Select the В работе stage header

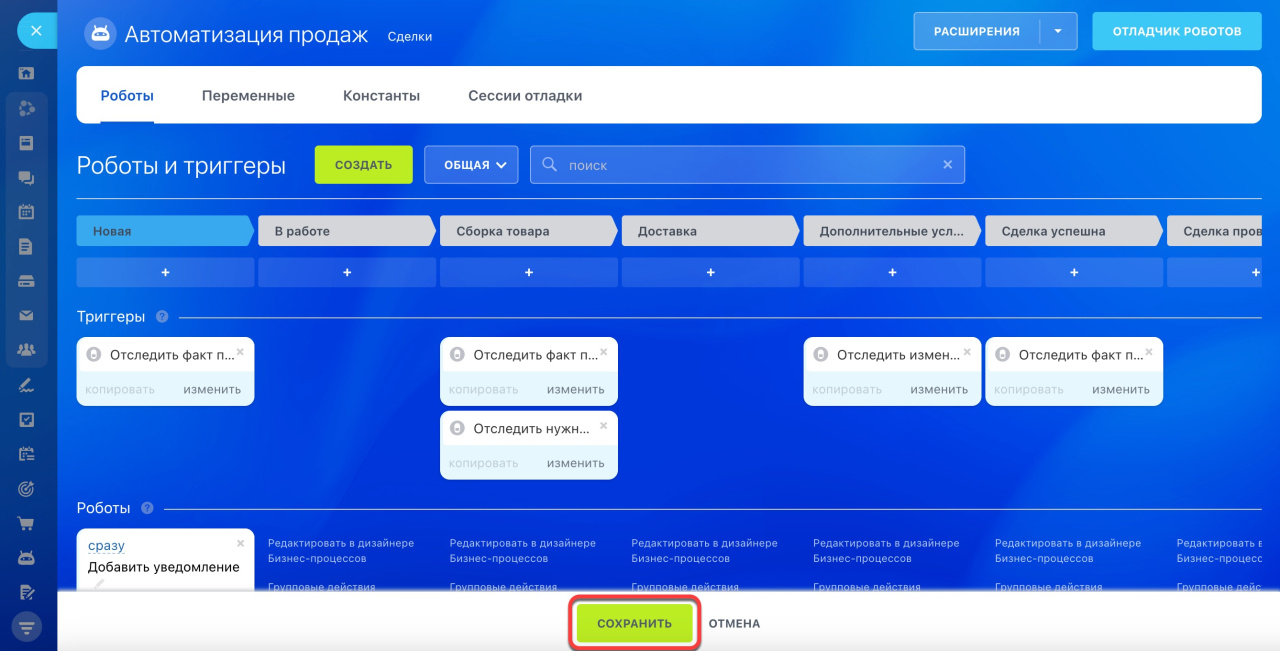345,231
